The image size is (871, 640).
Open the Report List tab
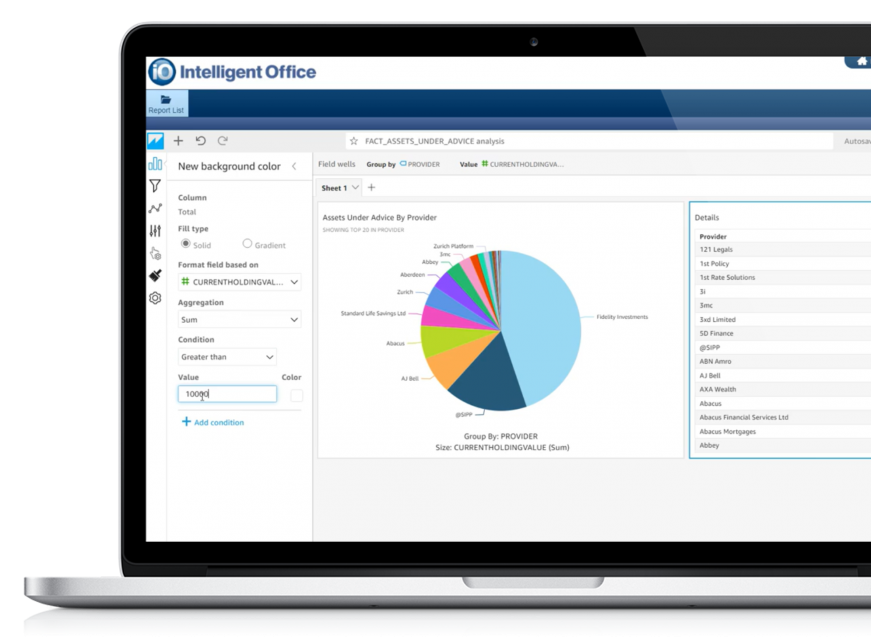166,104
